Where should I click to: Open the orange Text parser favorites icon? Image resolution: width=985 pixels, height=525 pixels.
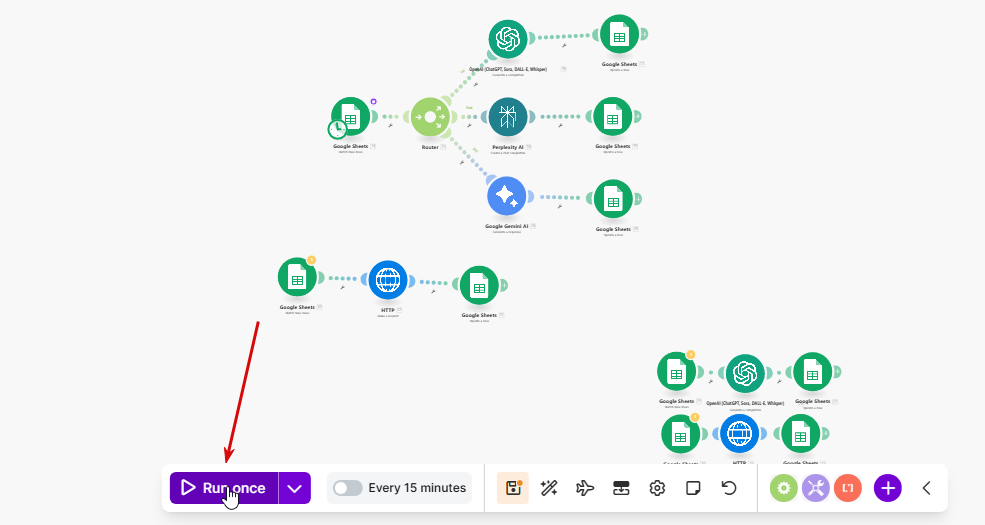pos(847,488)
